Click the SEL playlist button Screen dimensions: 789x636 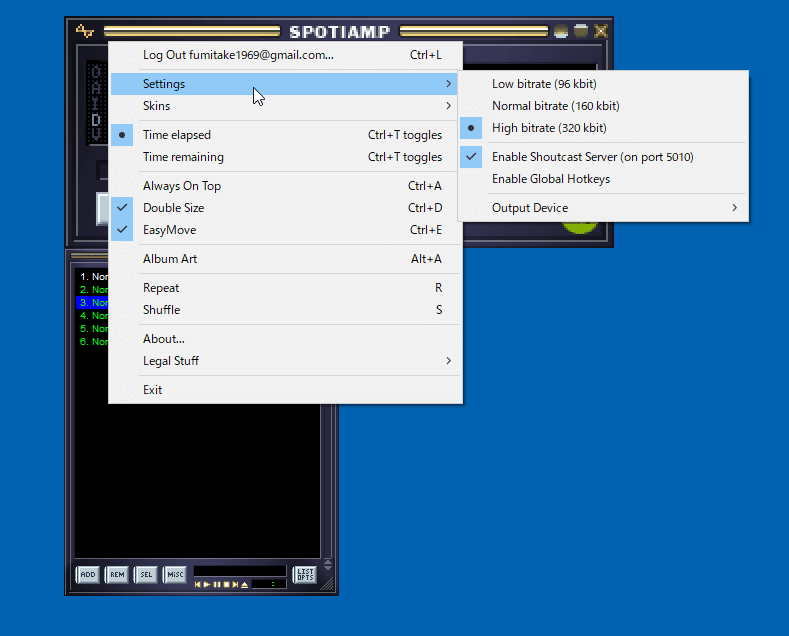pos(146,575)
